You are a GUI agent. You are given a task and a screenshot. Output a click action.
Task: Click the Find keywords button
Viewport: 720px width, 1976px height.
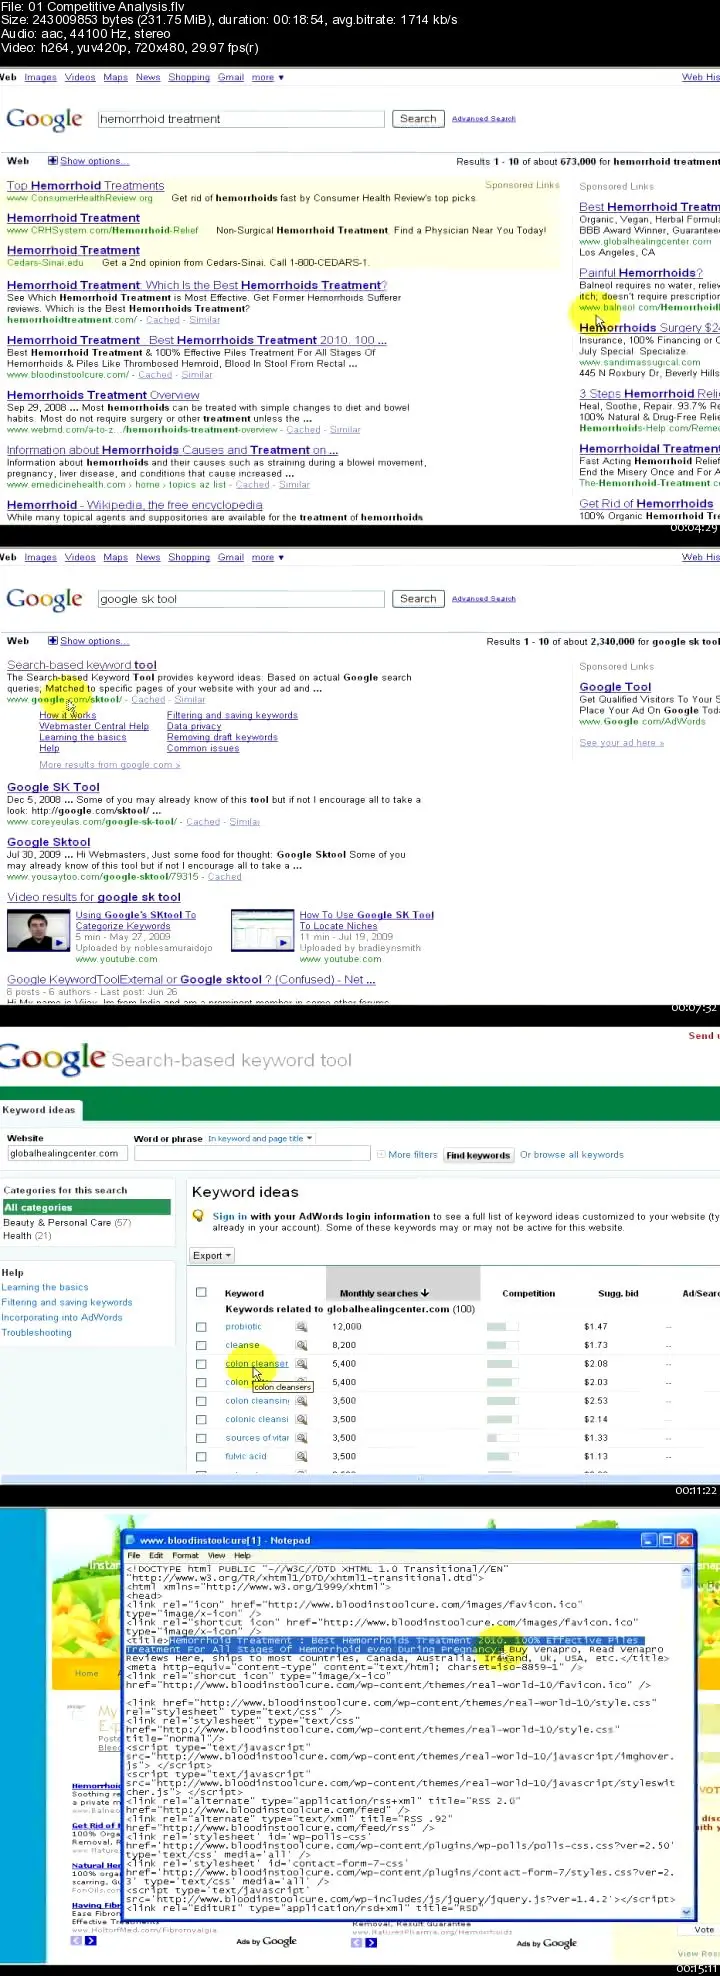pyautogui.click(x=478, y=1155)
